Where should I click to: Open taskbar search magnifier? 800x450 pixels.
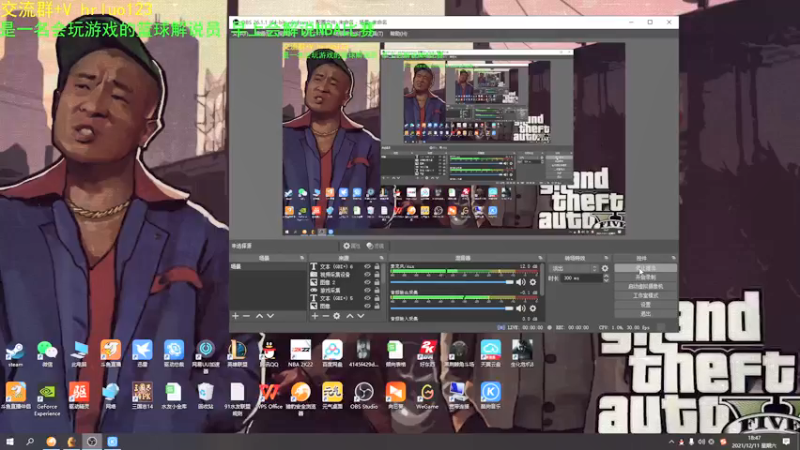click(x=30, y=442)
